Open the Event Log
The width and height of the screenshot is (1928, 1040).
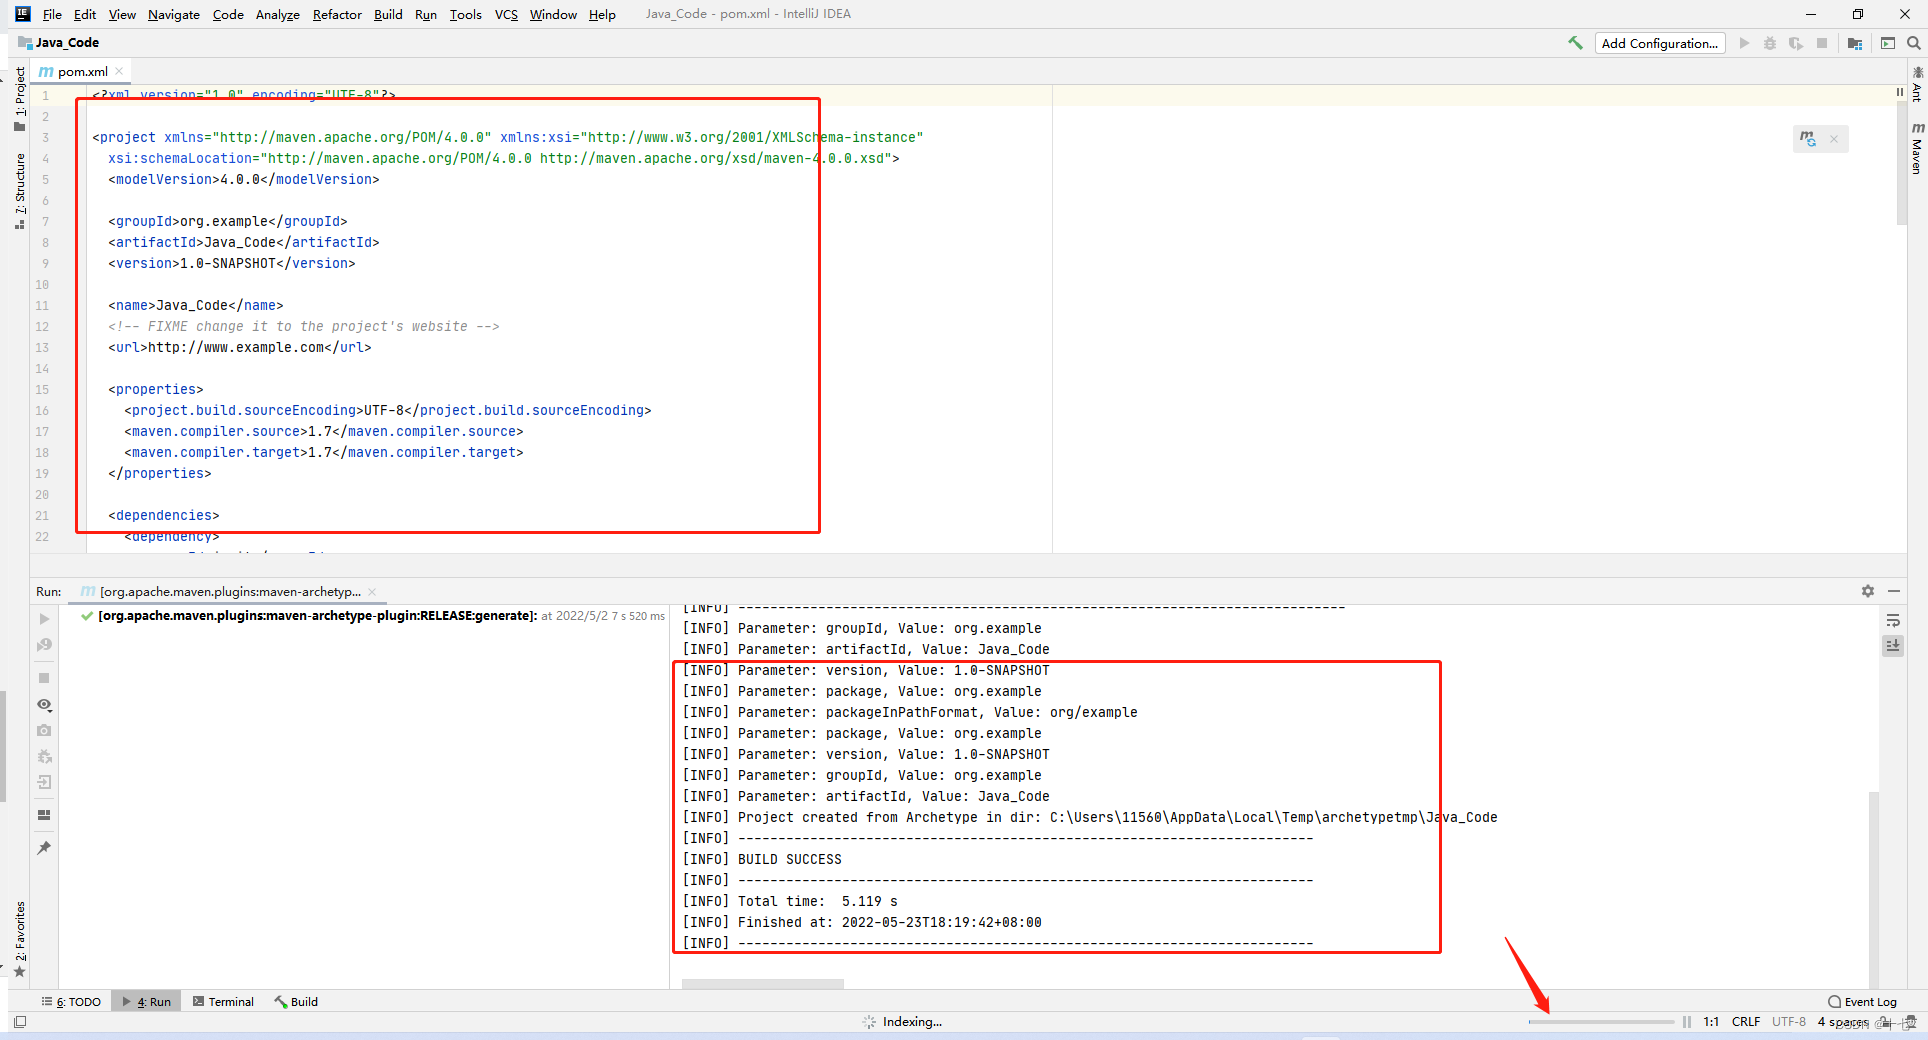click(x=1862, y=1001)
